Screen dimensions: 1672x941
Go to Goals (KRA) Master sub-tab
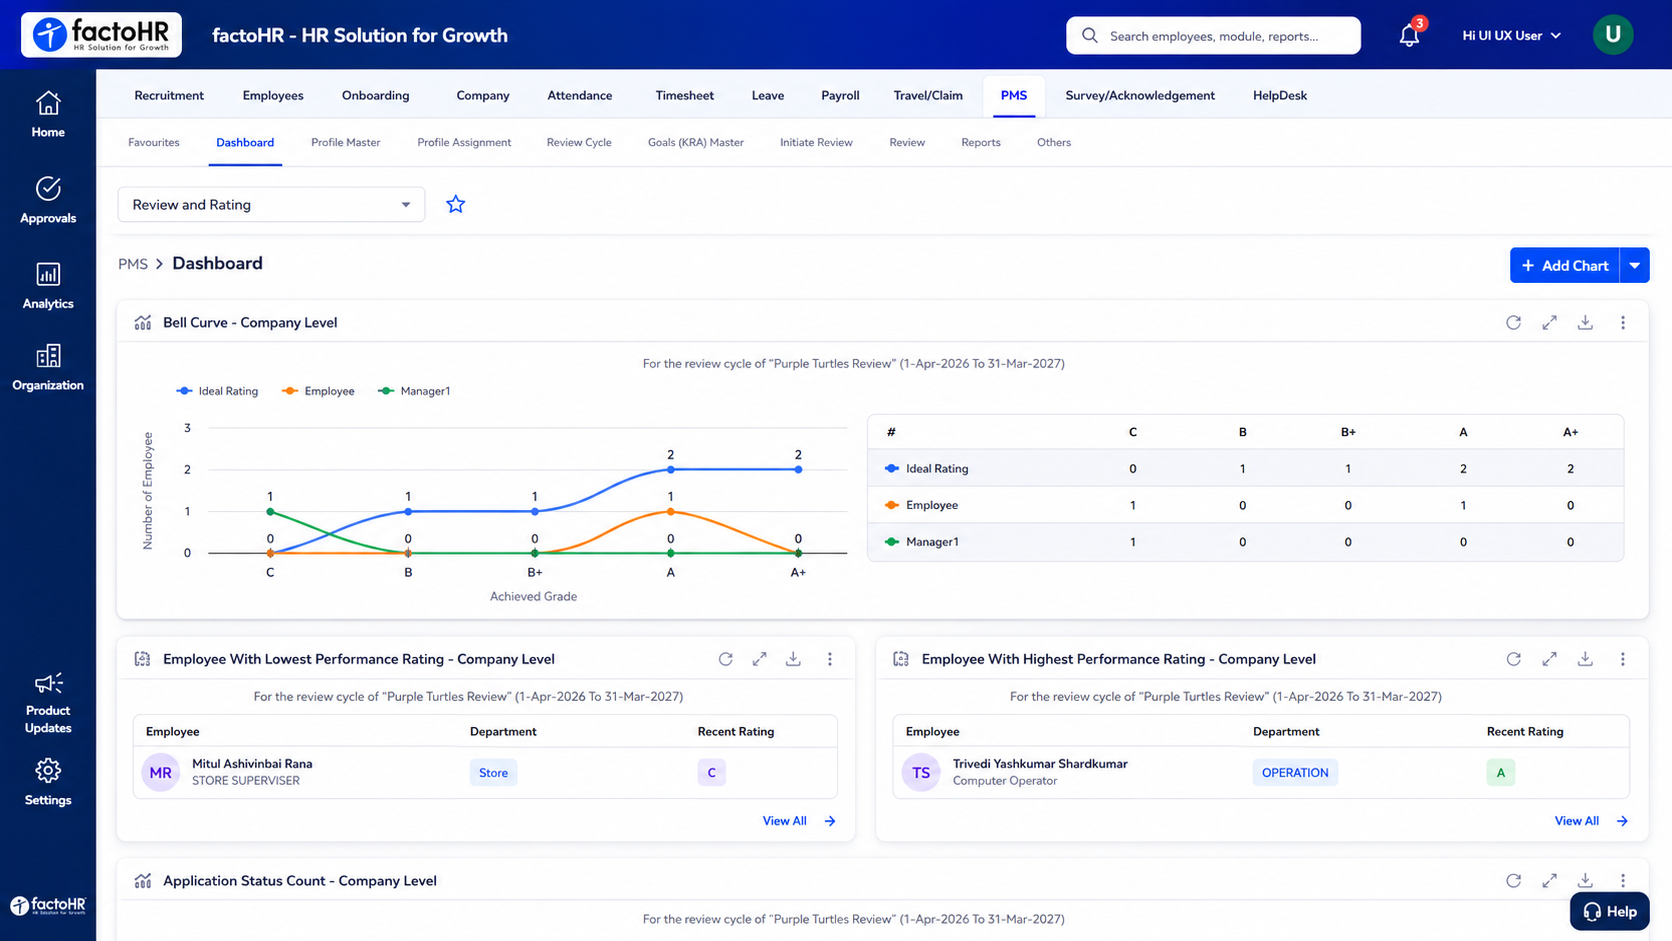[696, 142]
